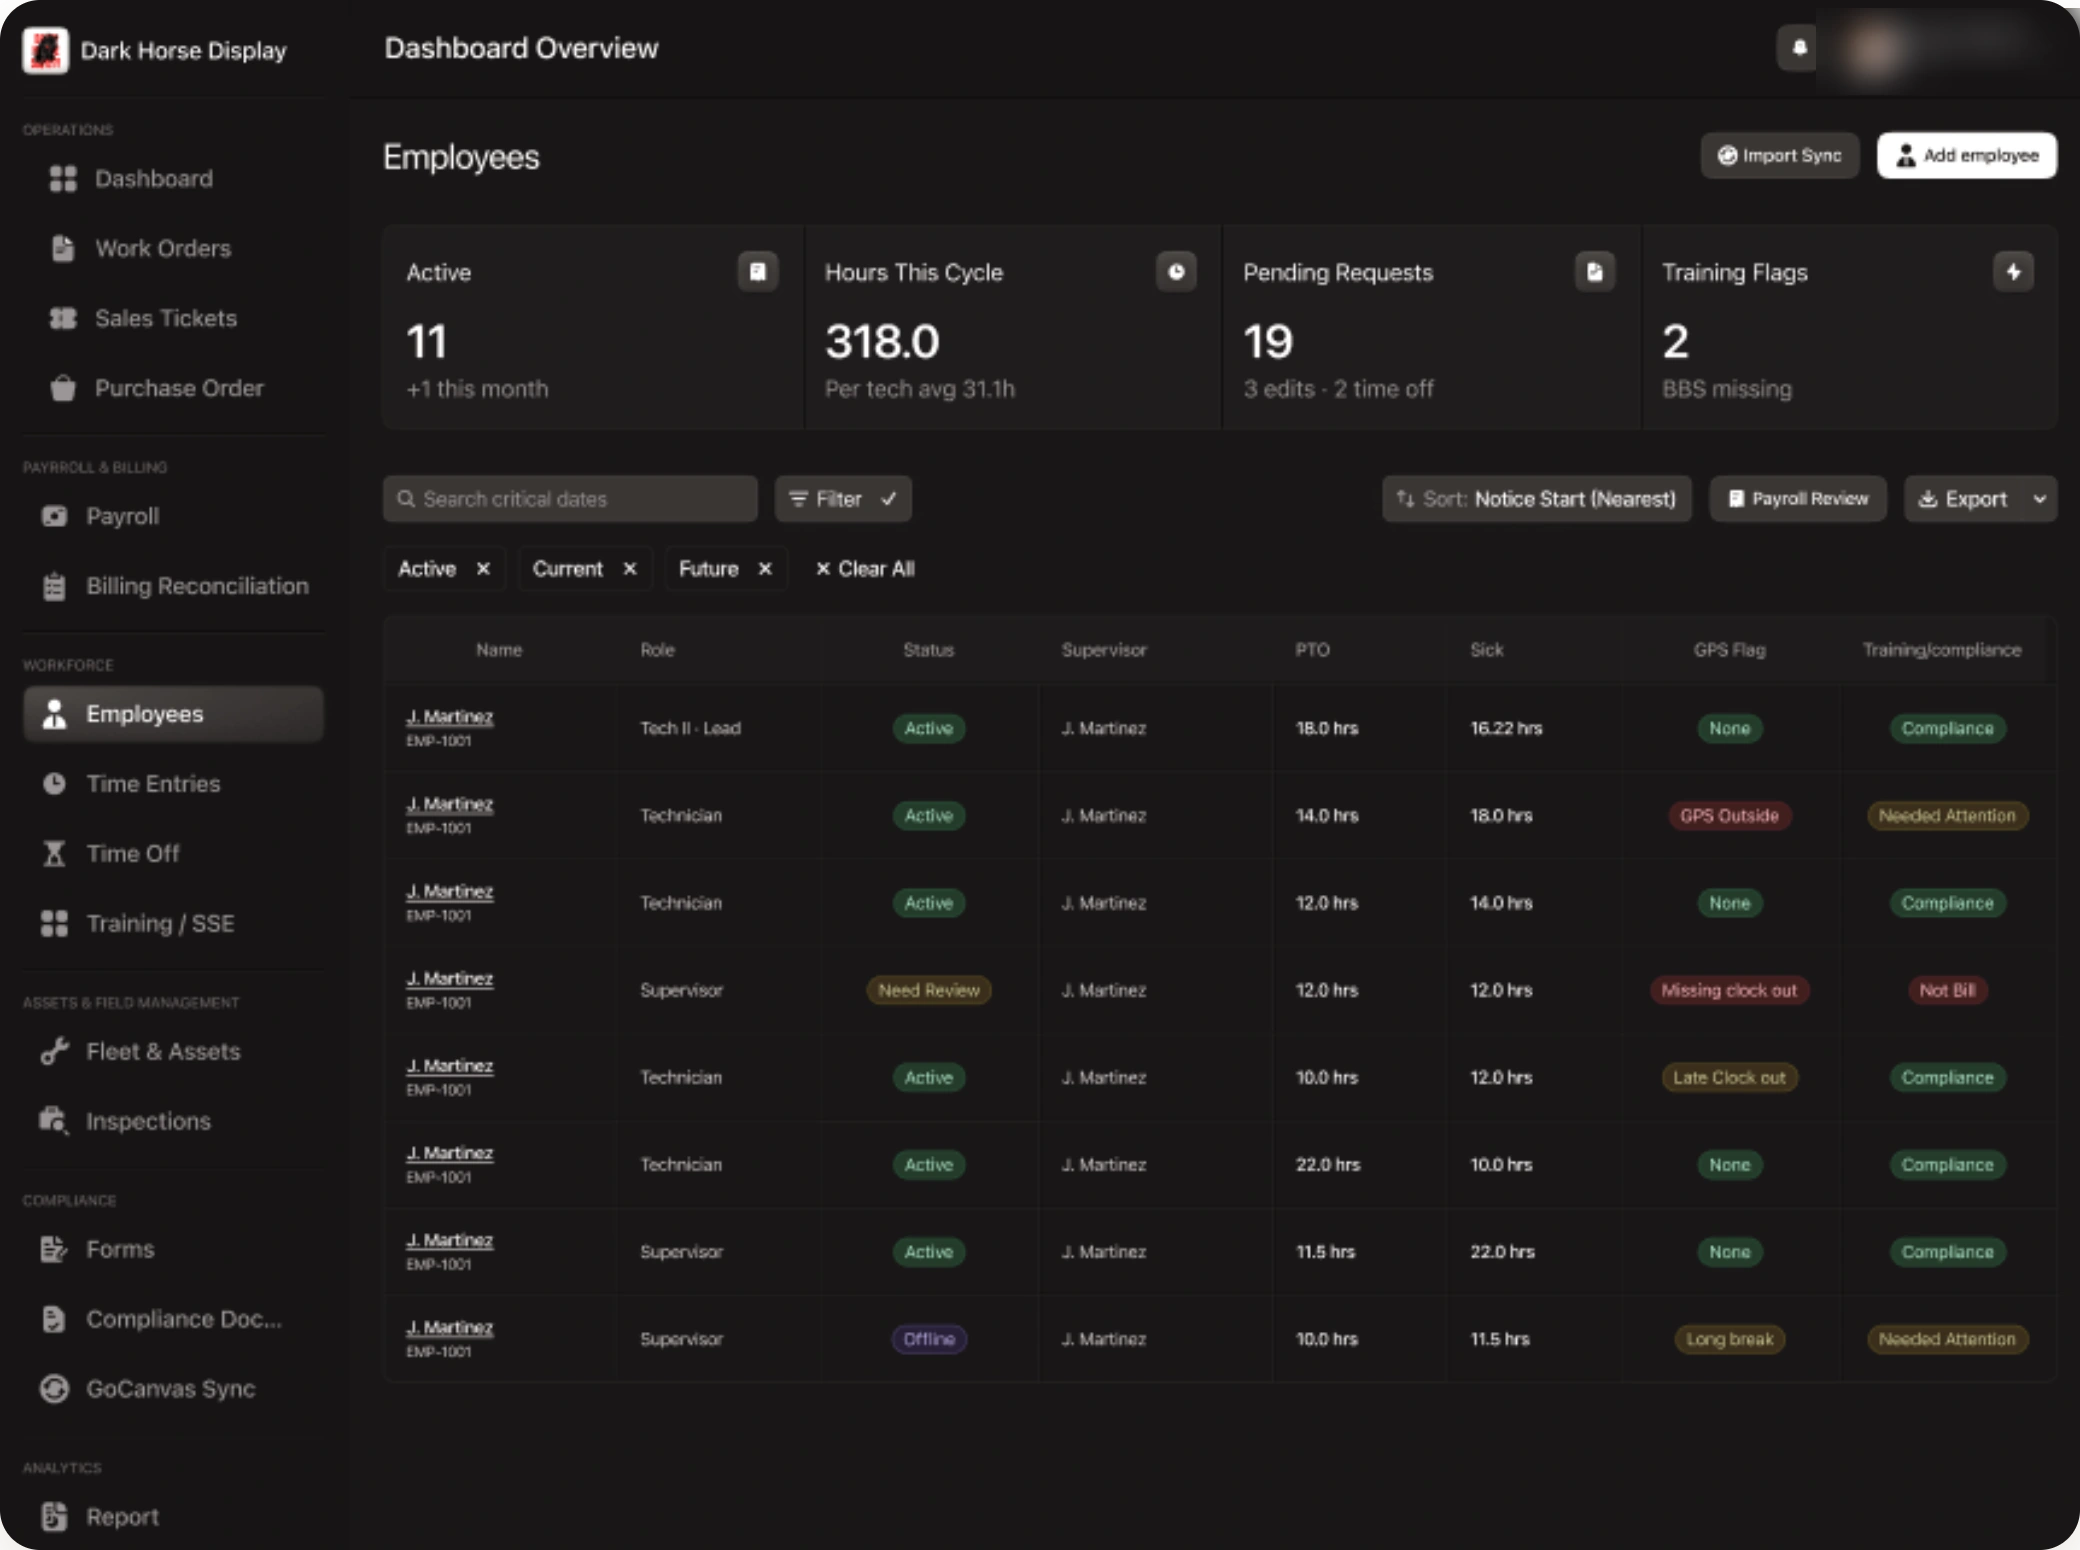This screenshot has height=1550, width=2080.
Task: Sort by the PTO column header
Action: [1312, 650]
